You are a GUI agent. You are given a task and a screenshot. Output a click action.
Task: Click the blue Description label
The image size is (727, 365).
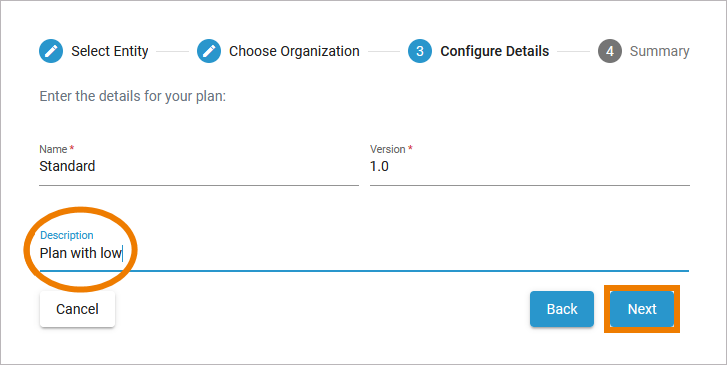coord(67,236)
